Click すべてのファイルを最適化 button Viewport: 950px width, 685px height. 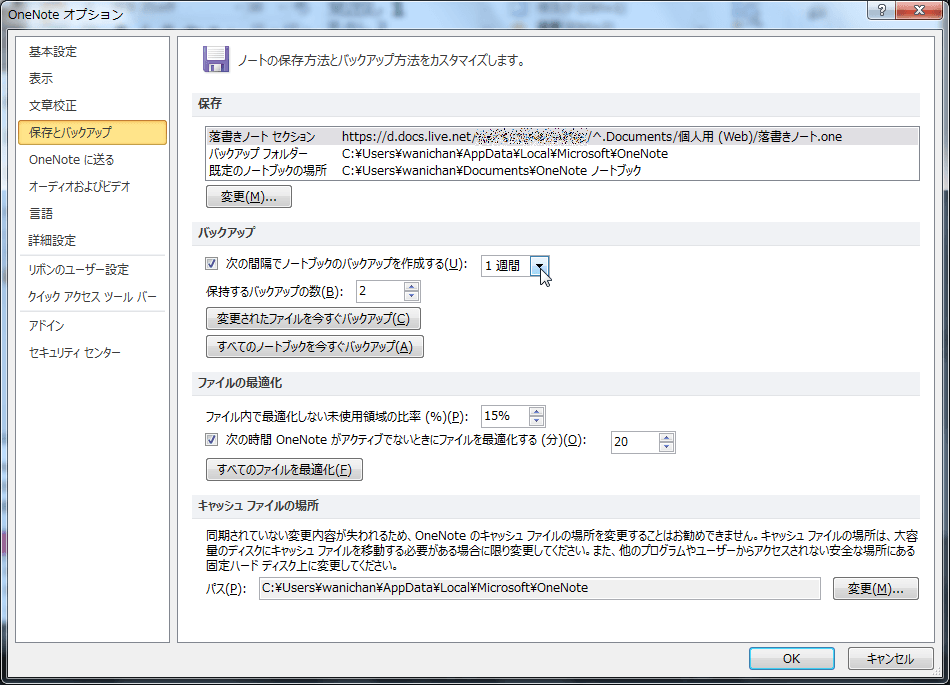(x=284, y=470)
